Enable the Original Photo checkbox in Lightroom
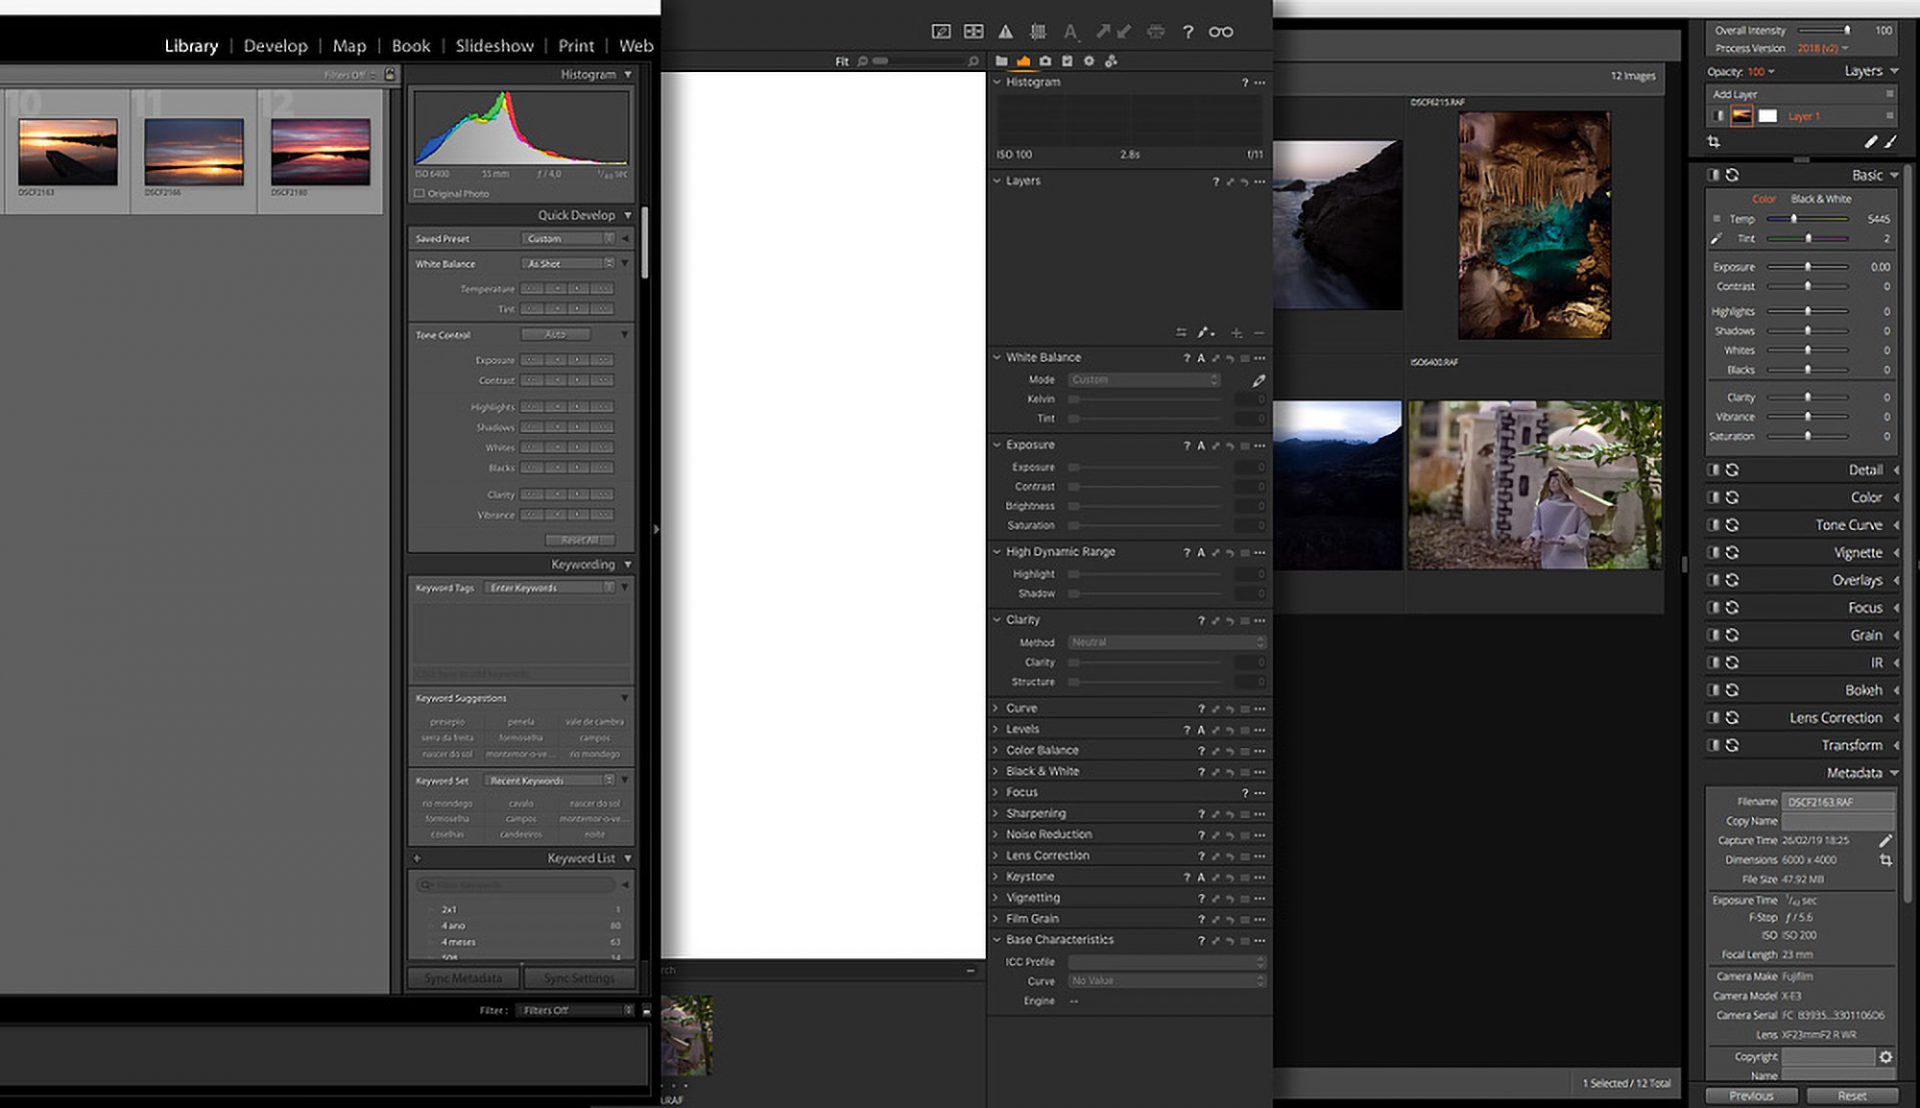Viewport: 1920px width, 1108px height. [x=419, y=194]
